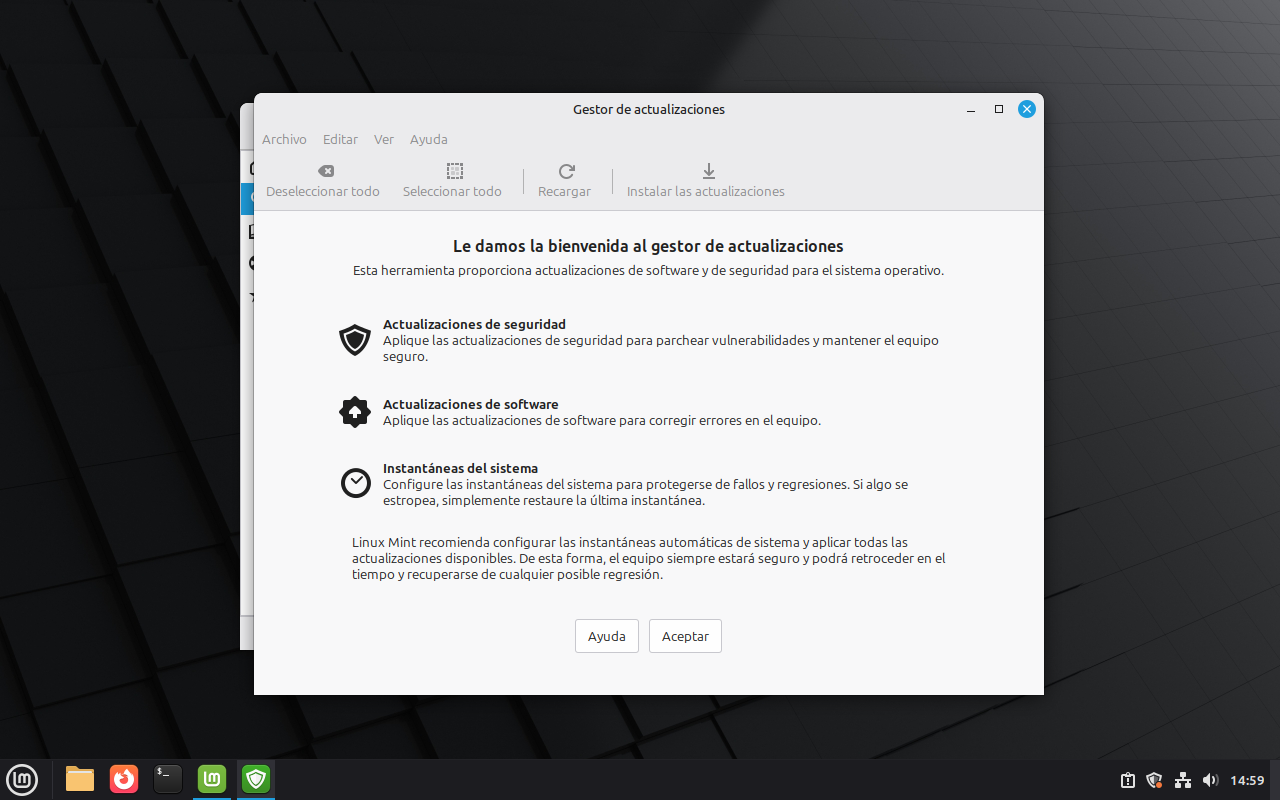Image resolution: width=1280 pixels, height=800 pixels.
Task: Open the terminal from the taskbar
Action: [x=168, y=778]
